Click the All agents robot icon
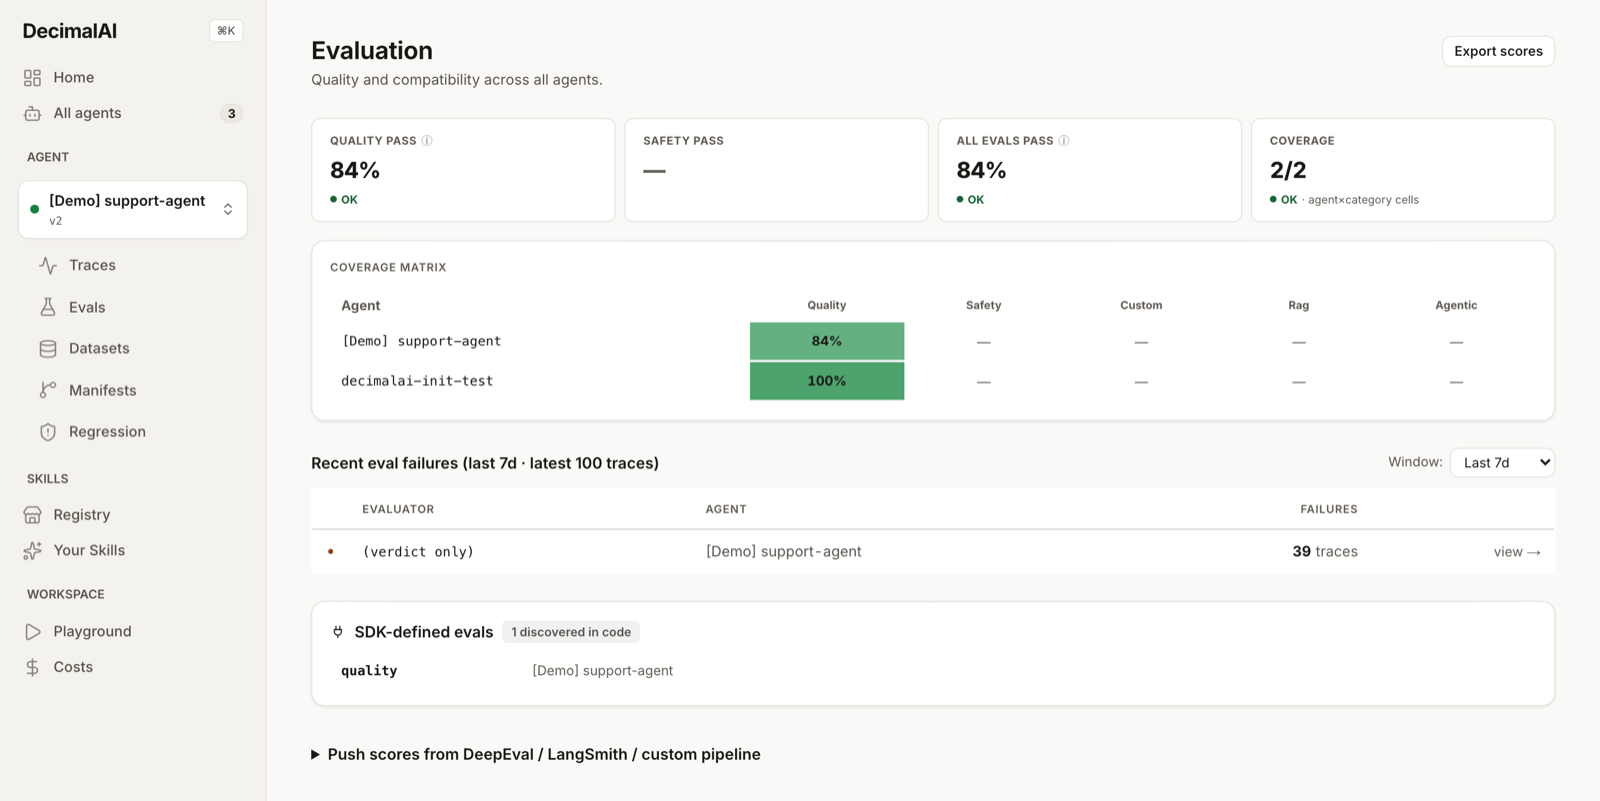1600x801 pixels. click(x=32, y=114)
